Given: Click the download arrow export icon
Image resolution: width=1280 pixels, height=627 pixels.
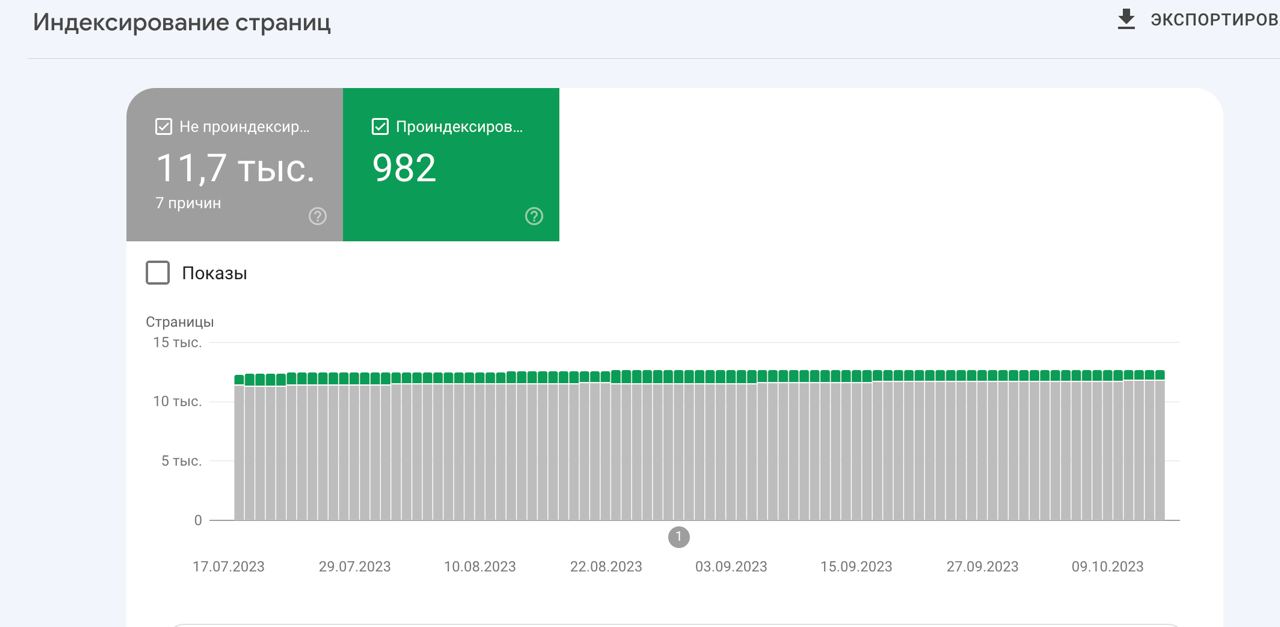Looking at the screenshot, I should [1126, 20].
